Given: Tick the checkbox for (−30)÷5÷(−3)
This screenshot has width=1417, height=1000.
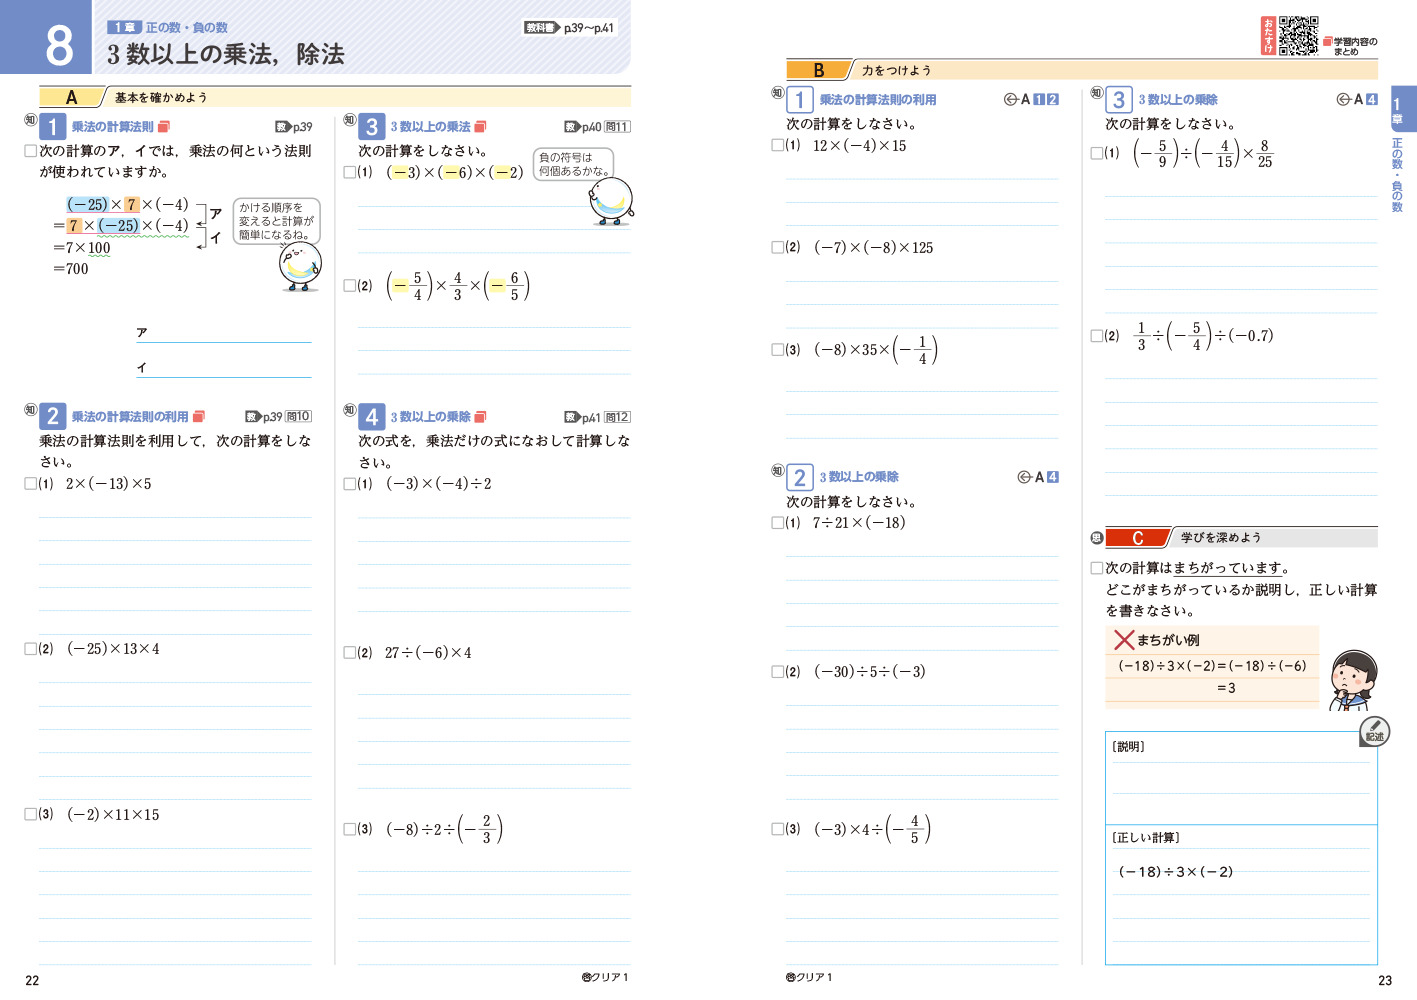Looking at the screenshot, I should click(x=777, y=672).
